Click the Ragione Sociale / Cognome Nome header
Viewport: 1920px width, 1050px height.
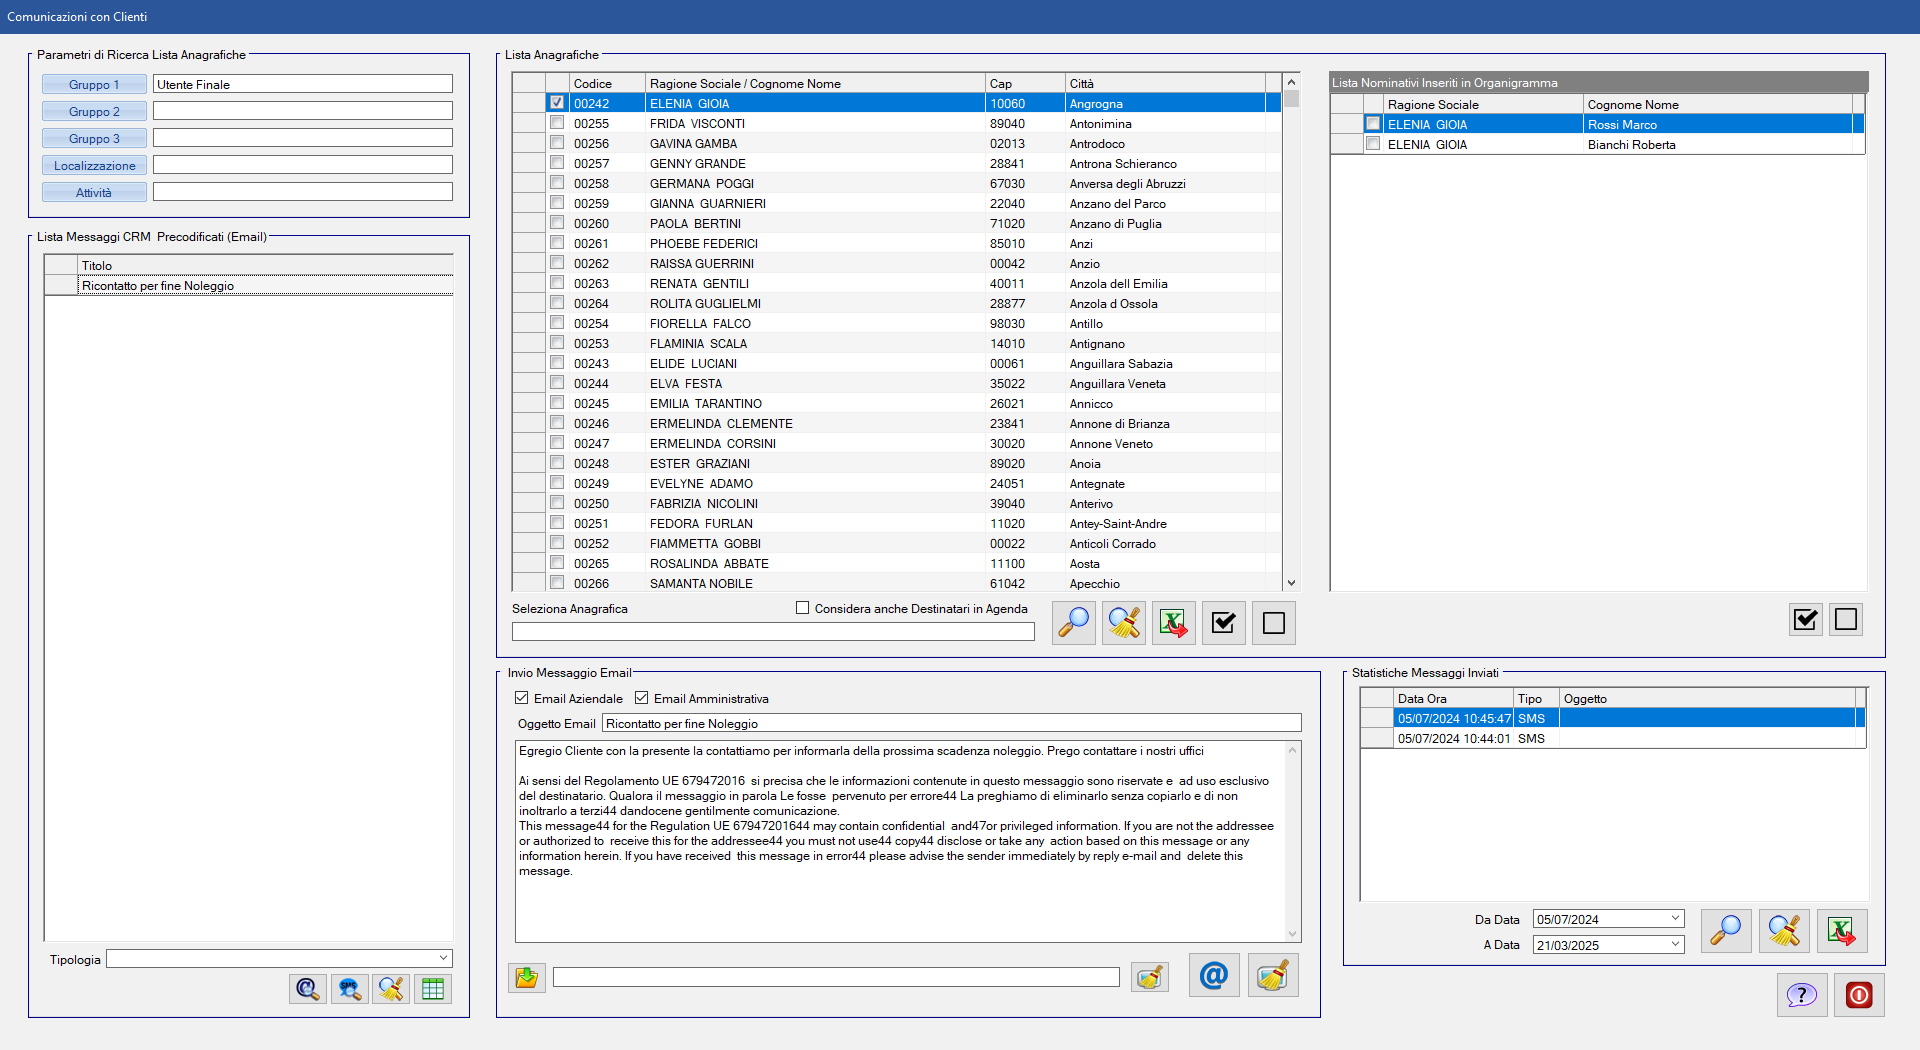[x=814, y=84]
